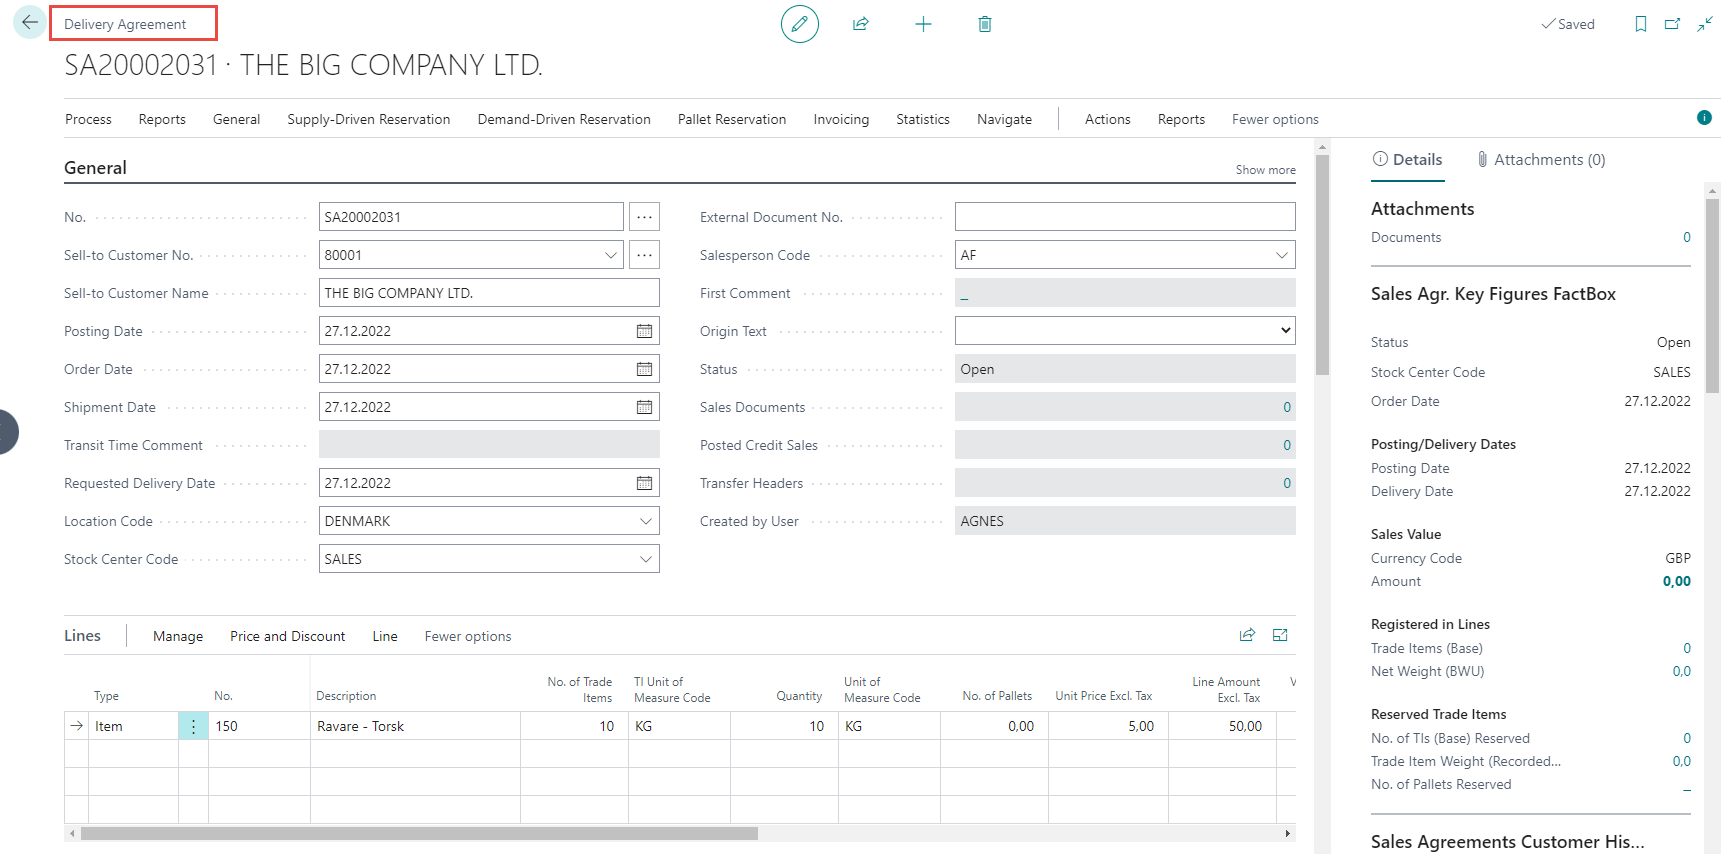1732x854 pixels.
Task: Click the share icon in top toolbar
Action: [x=860, y=24]
